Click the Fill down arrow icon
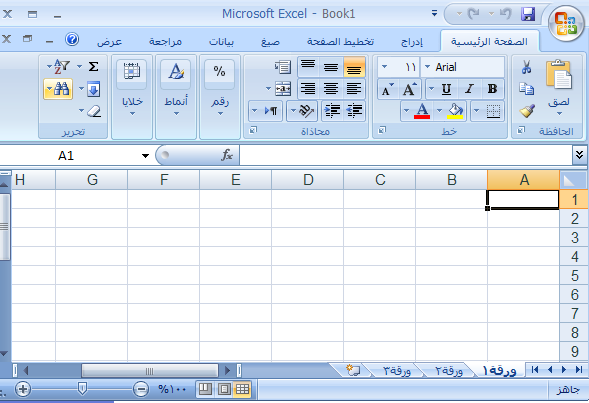The height and width of the screenshot is (403, 589). [x=93, y=89]
